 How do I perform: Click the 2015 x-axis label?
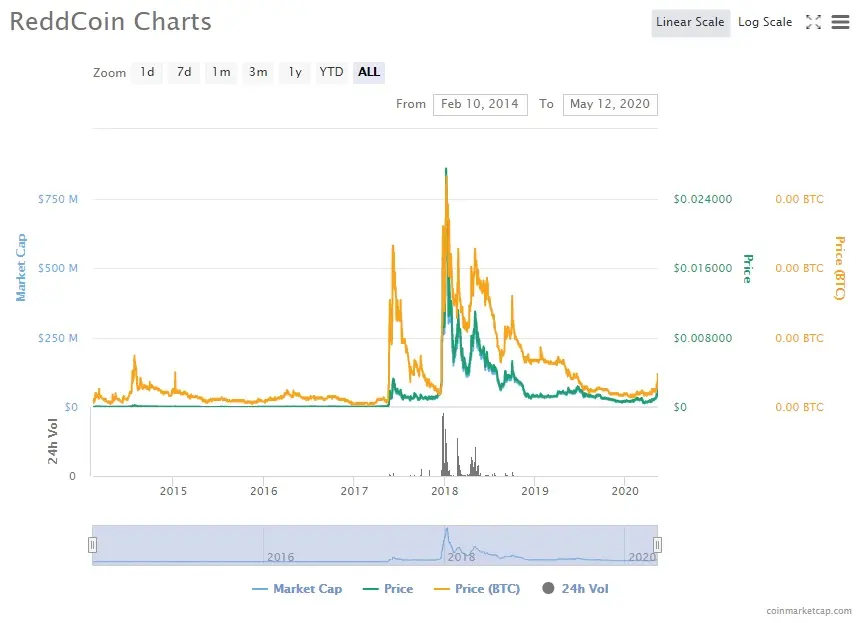point(173,491)
